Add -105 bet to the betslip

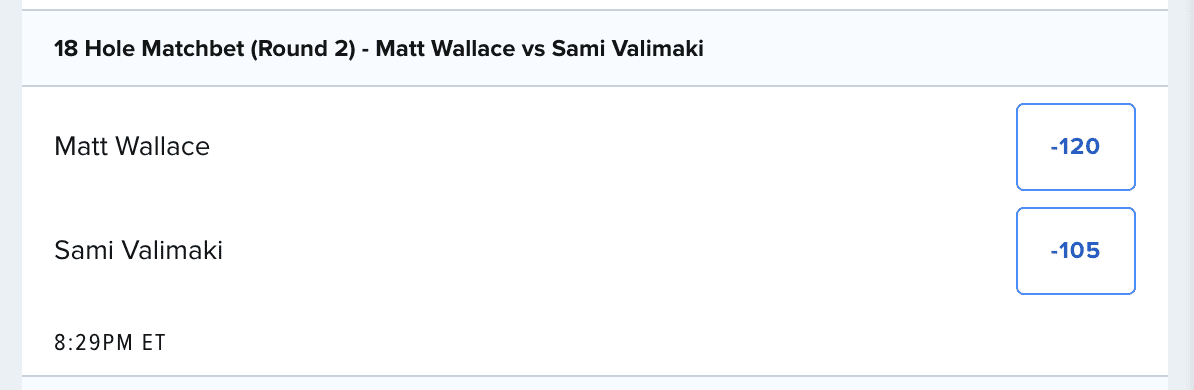coord(1075,251)
